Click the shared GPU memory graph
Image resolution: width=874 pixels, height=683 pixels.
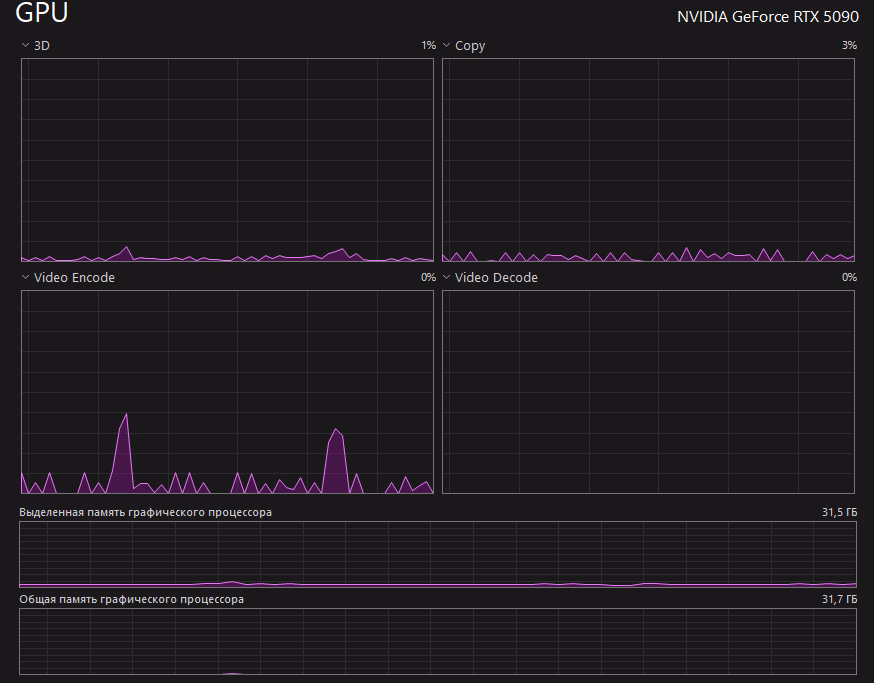tap(437, 642)
